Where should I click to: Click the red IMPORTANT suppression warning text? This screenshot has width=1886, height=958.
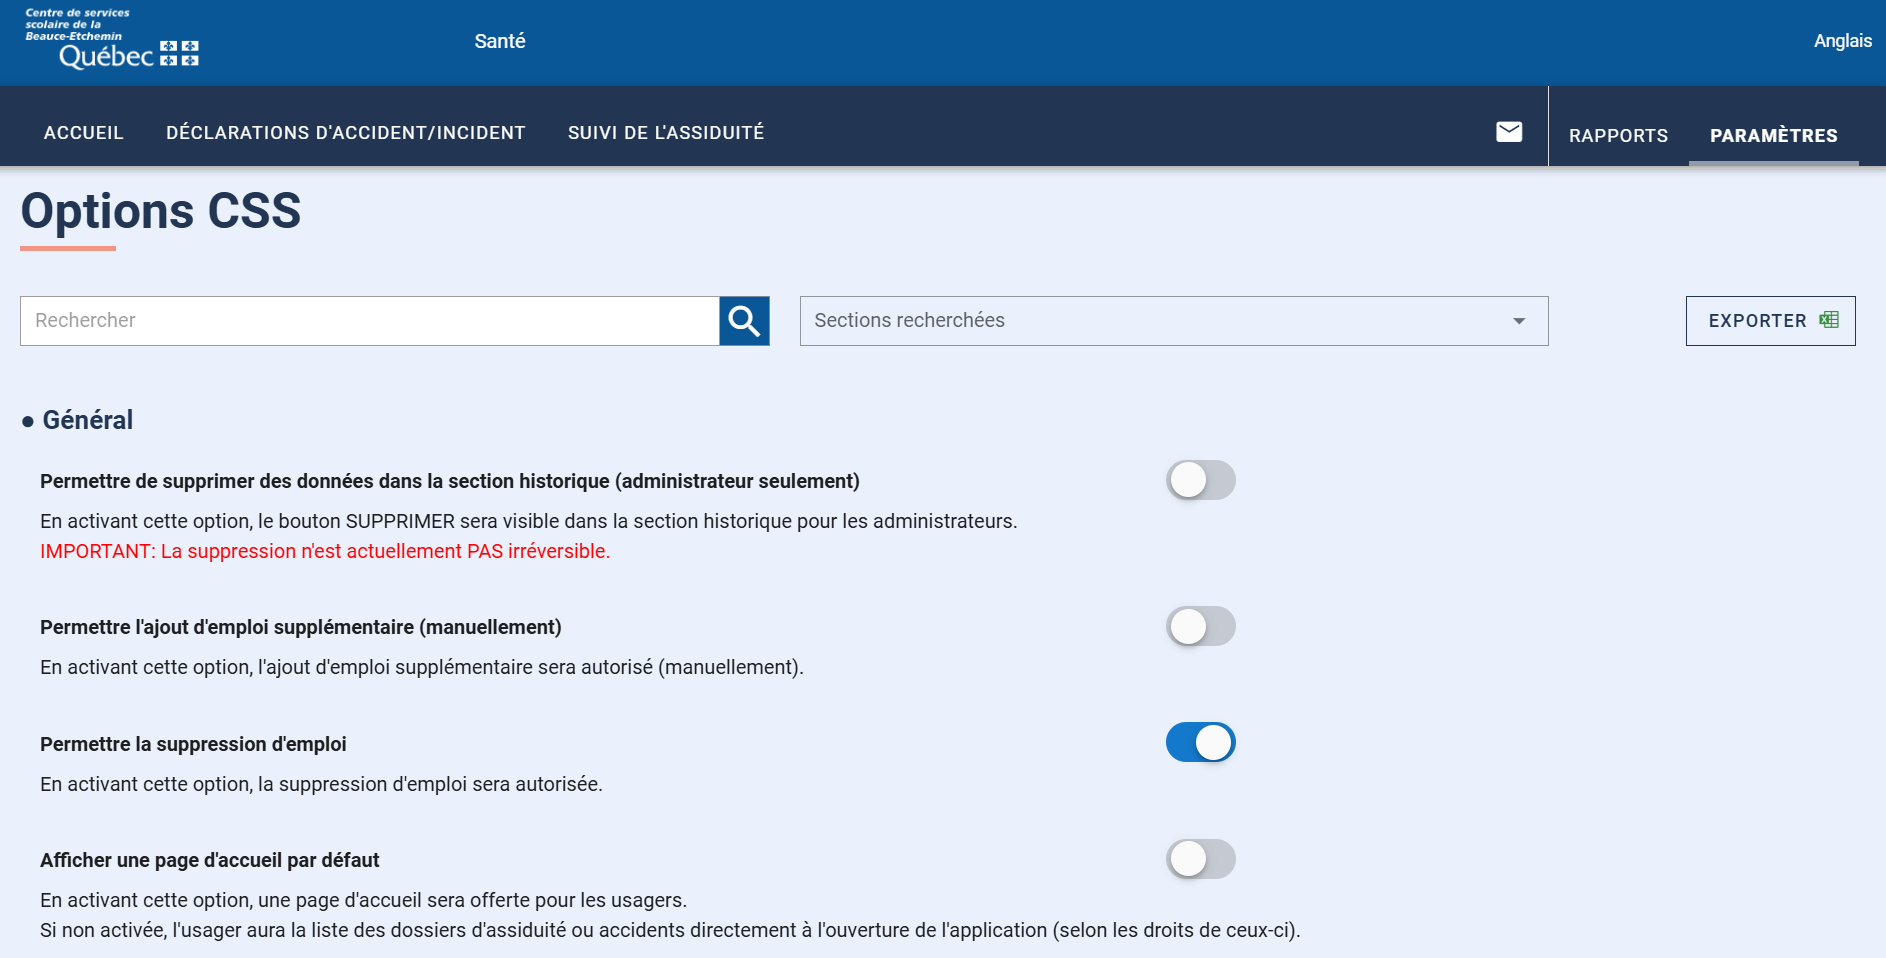pos(325,551)
